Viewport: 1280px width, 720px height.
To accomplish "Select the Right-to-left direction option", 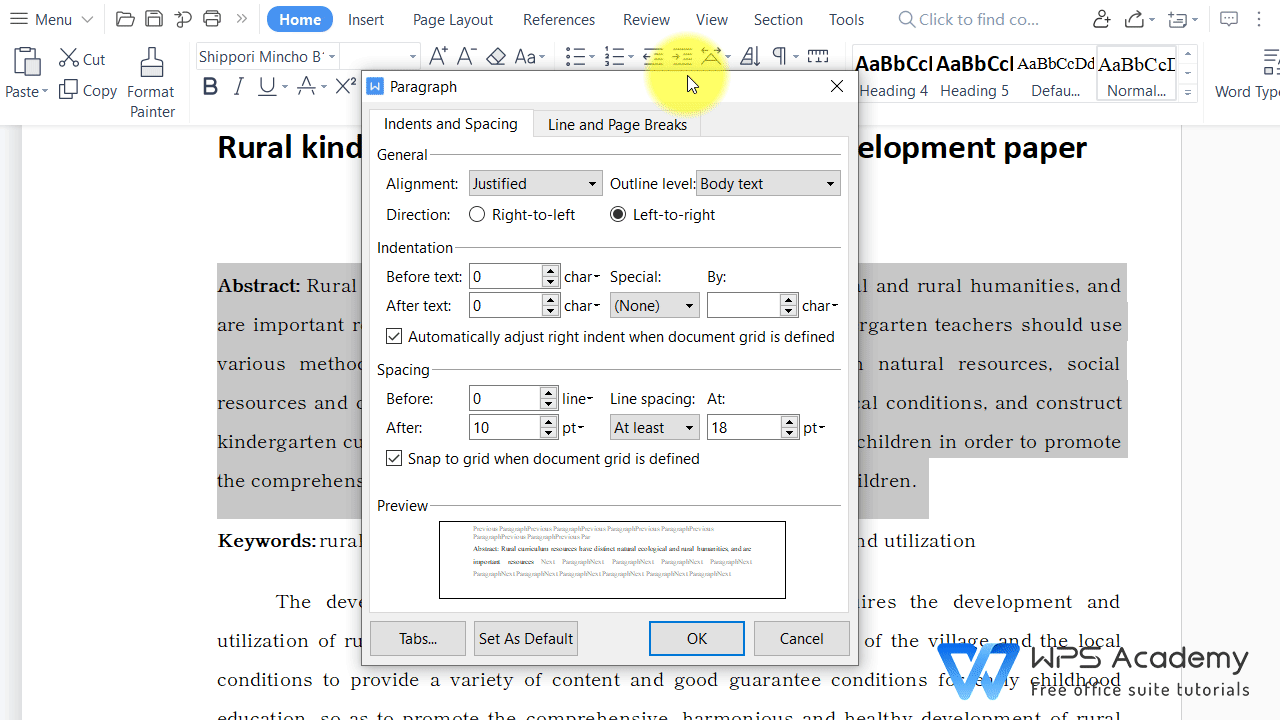I will coord(477,214).
